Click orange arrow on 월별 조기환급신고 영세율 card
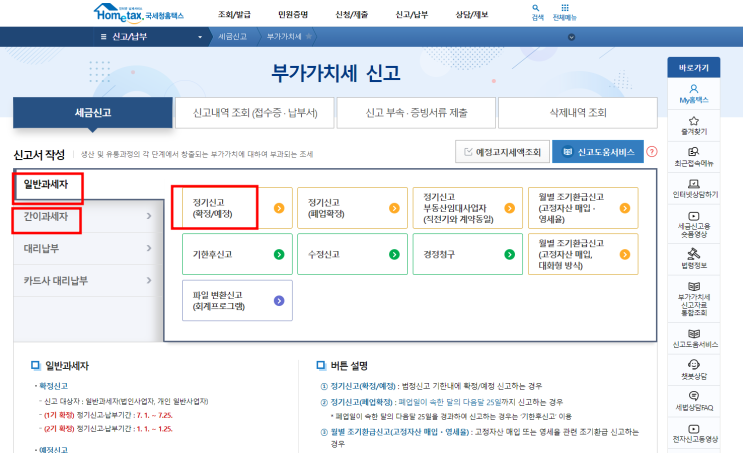 (625, 208)
